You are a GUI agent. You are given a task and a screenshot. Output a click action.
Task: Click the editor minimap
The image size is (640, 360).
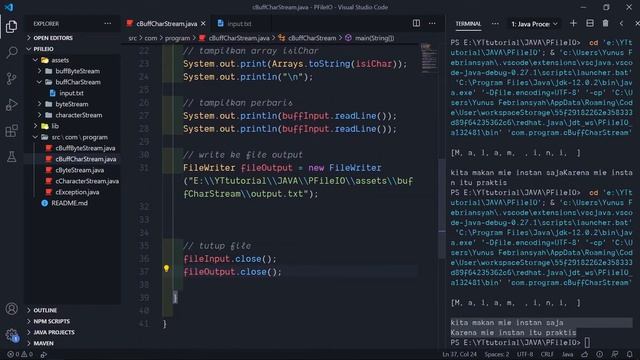click(x=428, y=58)
